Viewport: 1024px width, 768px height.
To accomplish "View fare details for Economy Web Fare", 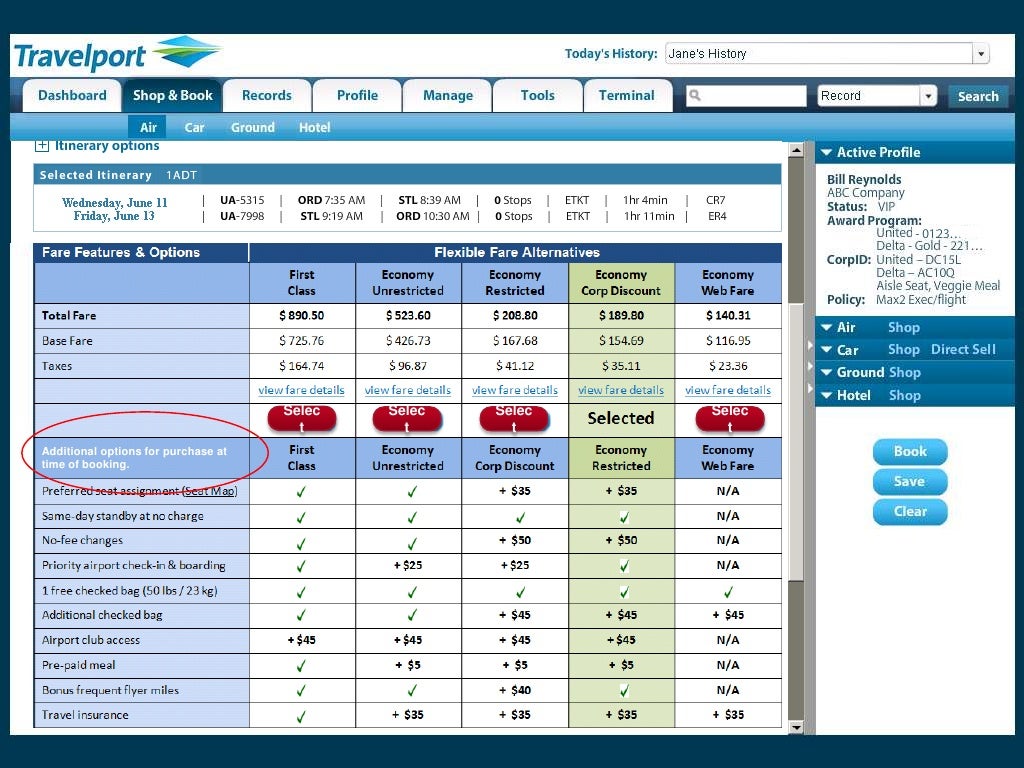I will tap(728, 390).
